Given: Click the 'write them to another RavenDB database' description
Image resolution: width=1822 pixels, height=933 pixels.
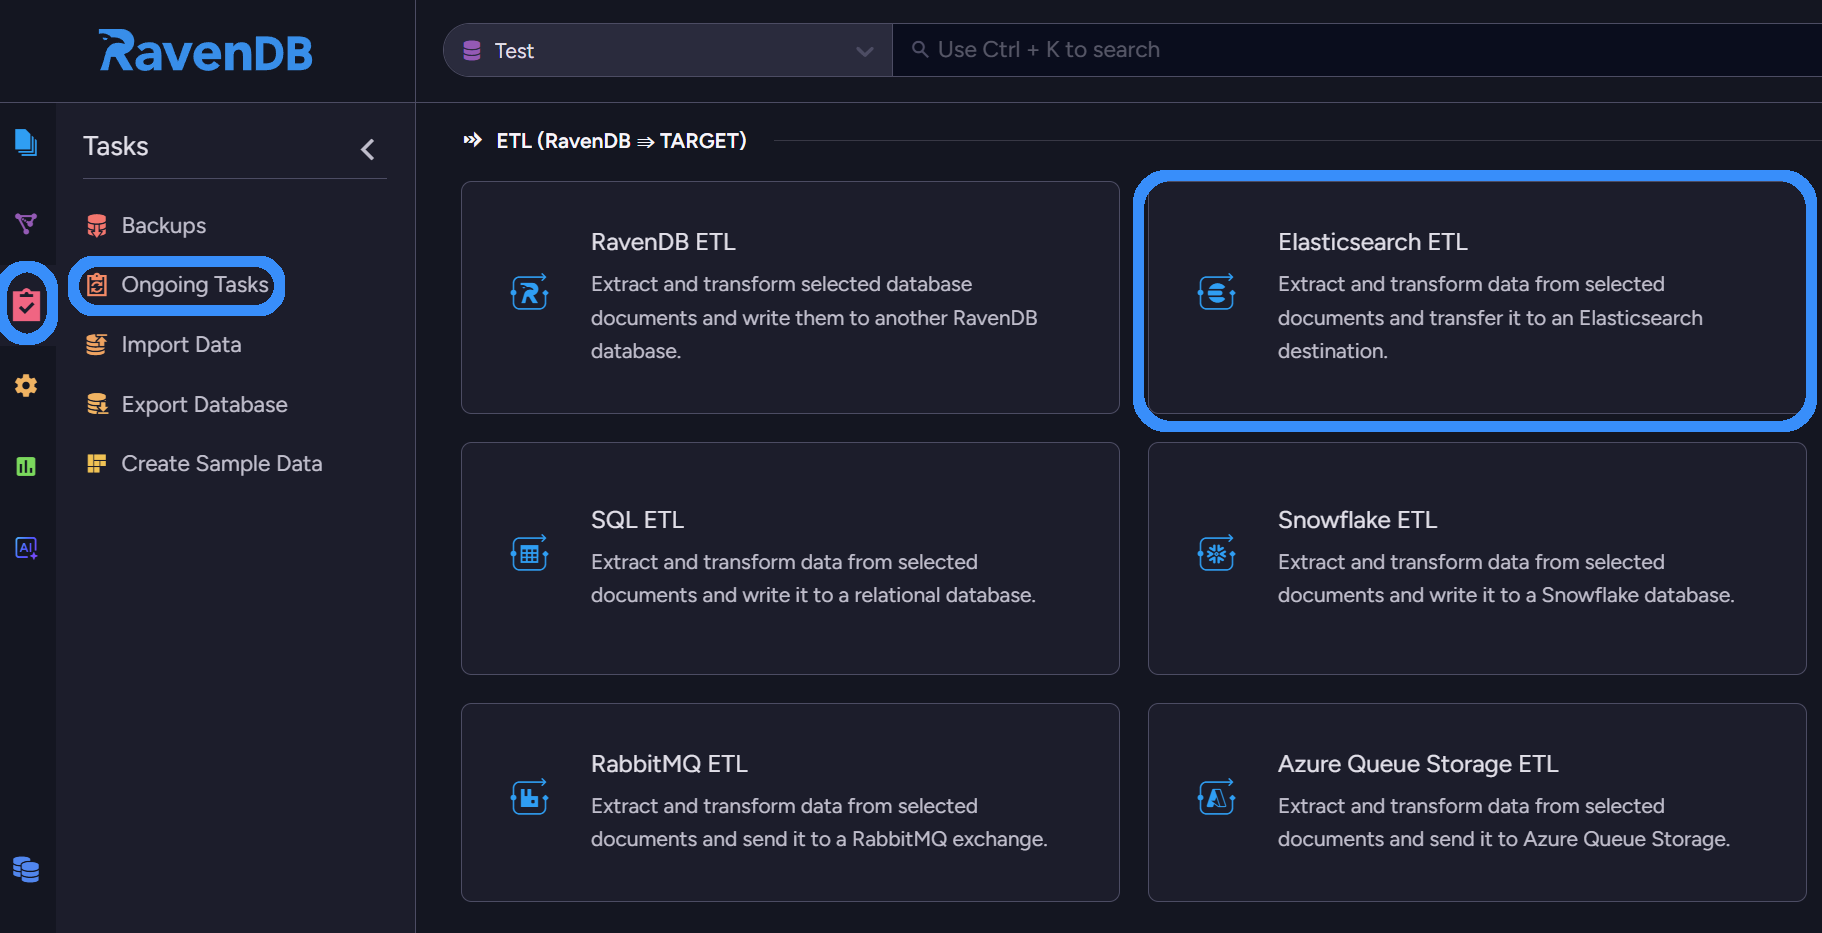Looking at the screenshot, I should (814, 318).
